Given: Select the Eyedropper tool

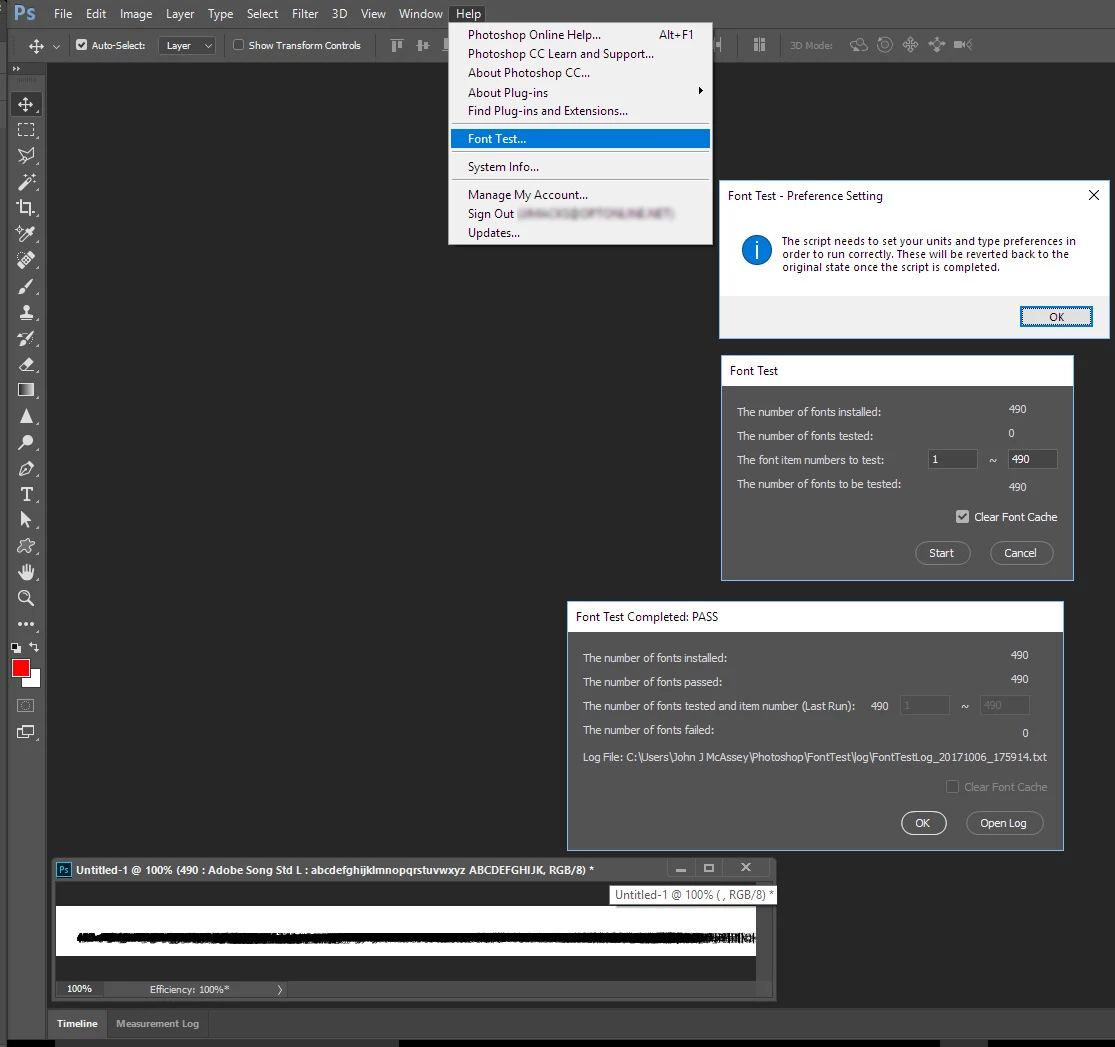Looking at the screenshot, I should coord(26,234).
